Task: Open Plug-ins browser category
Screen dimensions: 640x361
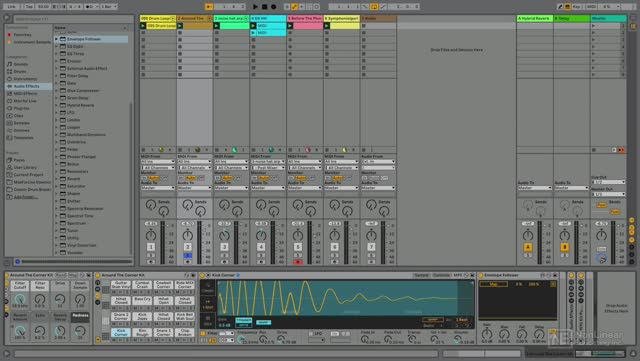Action: (x=21, y=108)
